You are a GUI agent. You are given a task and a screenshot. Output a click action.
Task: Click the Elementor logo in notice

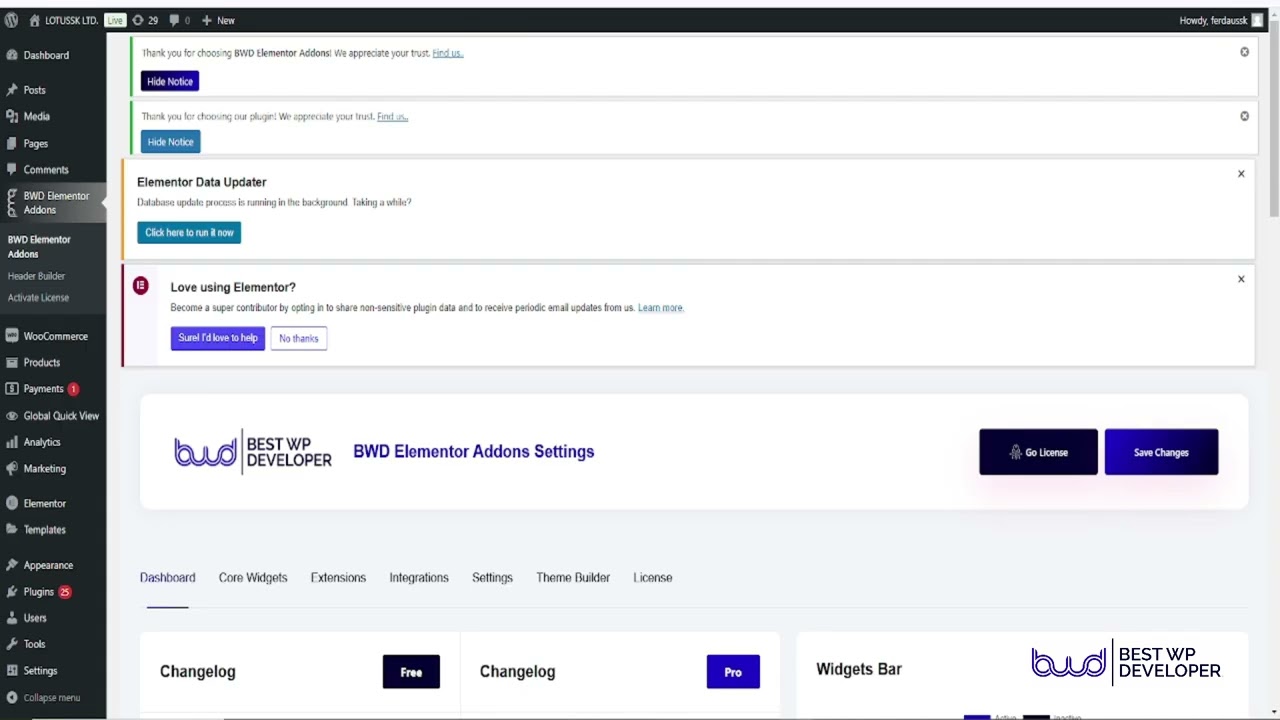click(141, 286)
